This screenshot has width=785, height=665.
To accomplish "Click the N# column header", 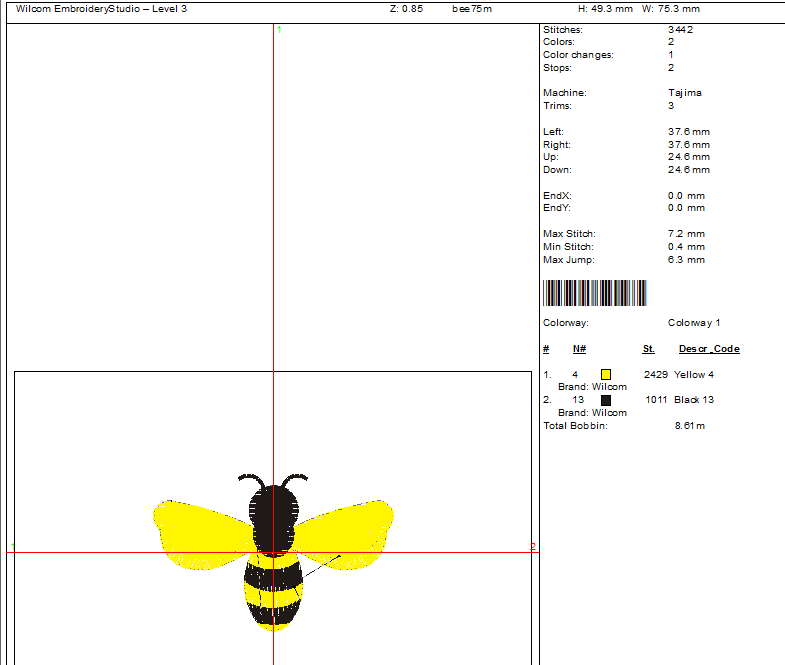I will [x=579, y=349].
